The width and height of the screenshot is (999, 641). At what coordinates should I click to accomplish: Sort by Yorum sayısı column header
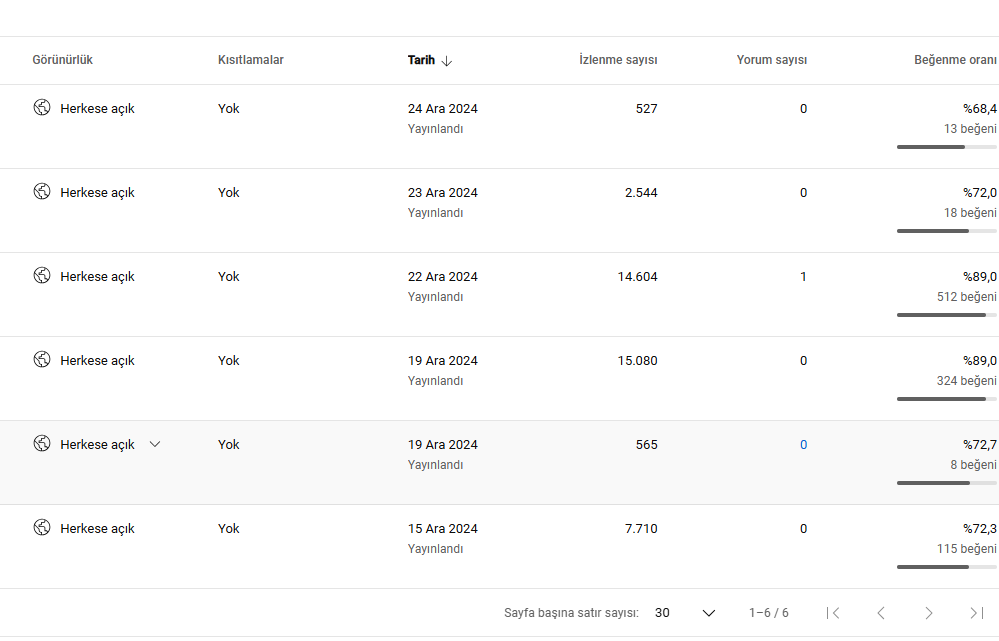click(772, 60)
